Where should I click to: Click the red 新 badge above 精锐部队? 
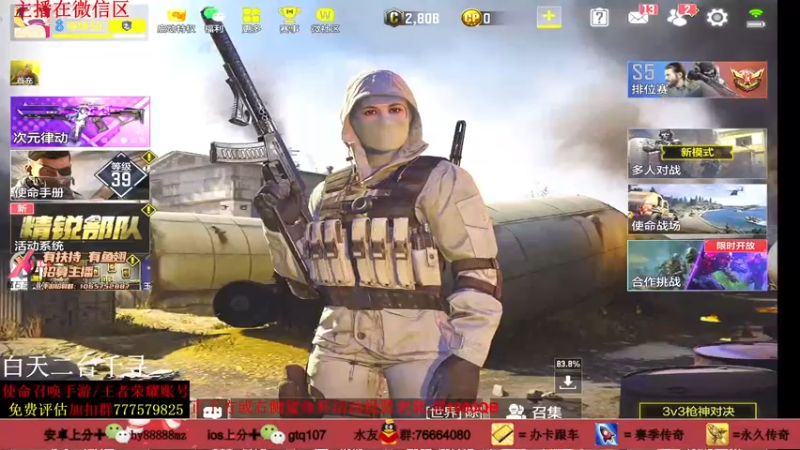click(22, 208)
